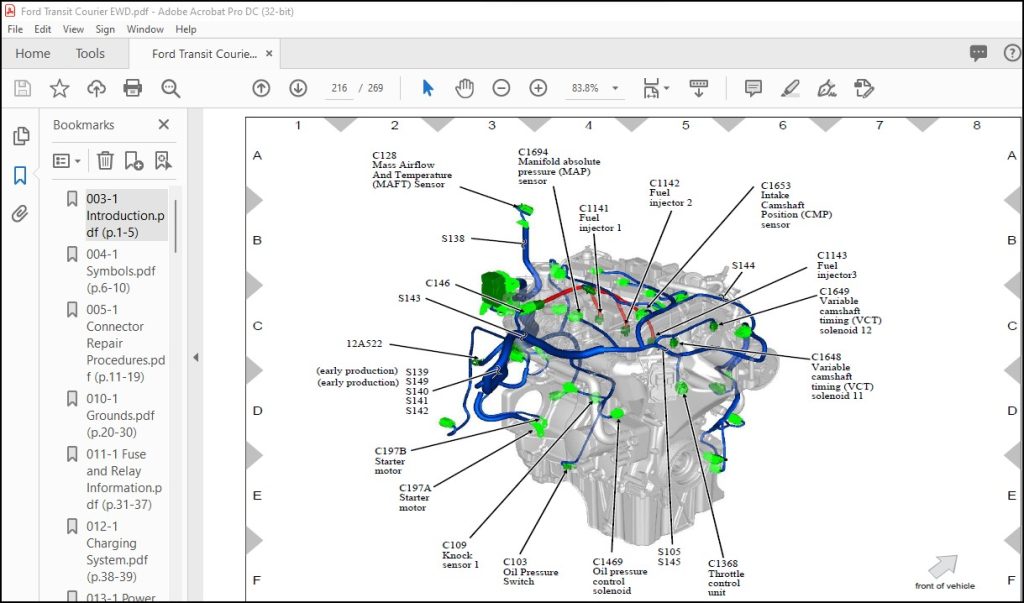Delete selected bookmark trash icon
Screen dimensions: 1024x603
pyautogui.click(x=105, y=160)
